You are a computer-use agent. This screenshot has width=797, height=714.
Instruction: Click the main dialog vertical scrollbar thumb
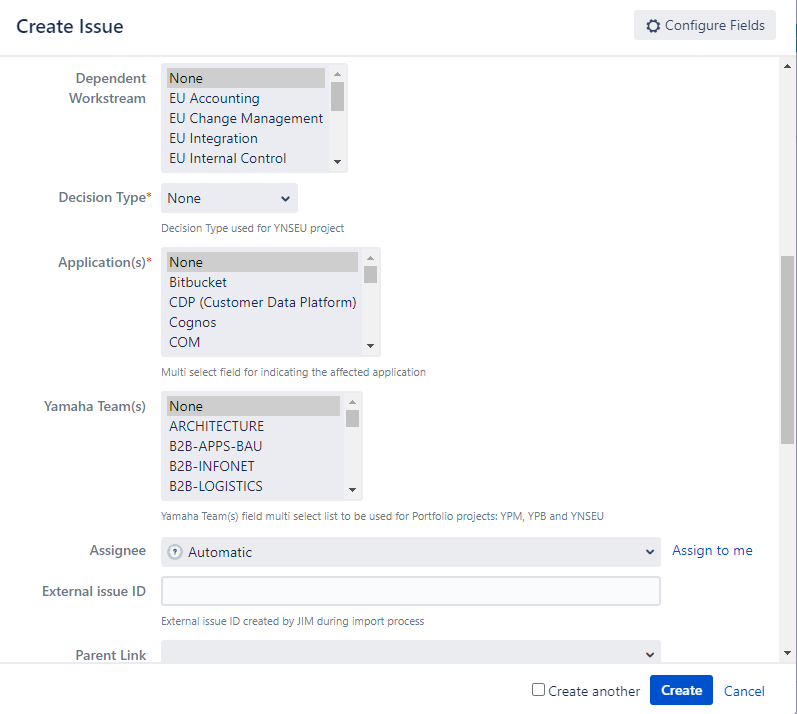coord(787,350)
